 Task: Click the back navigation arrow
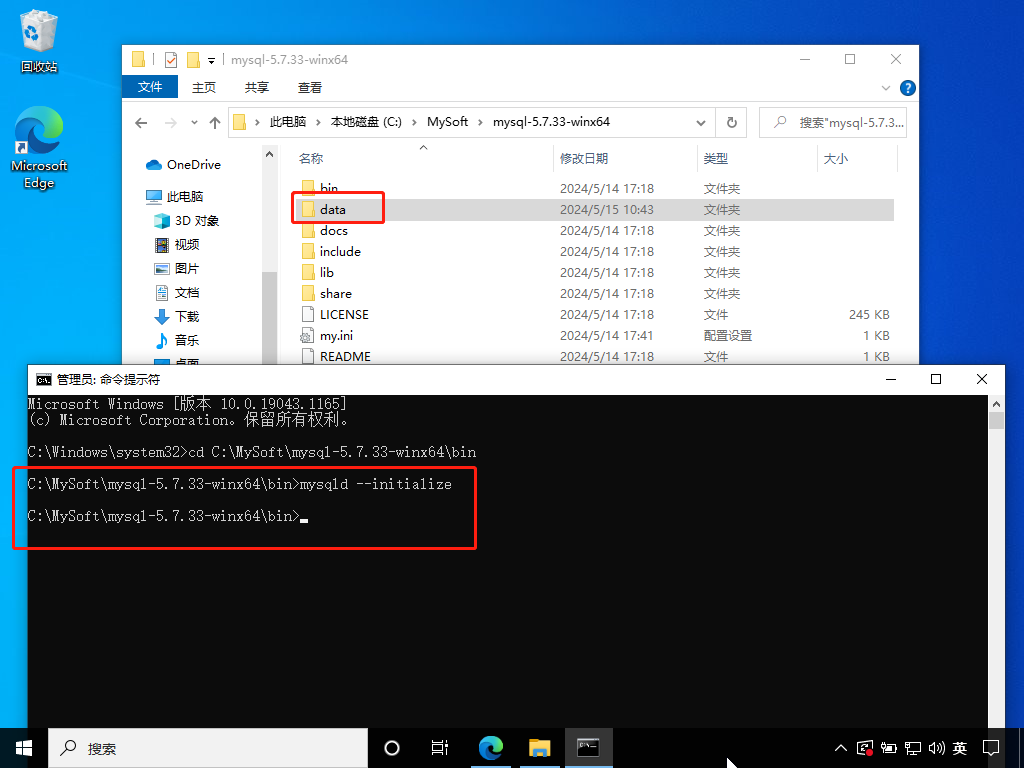point(141,123)
